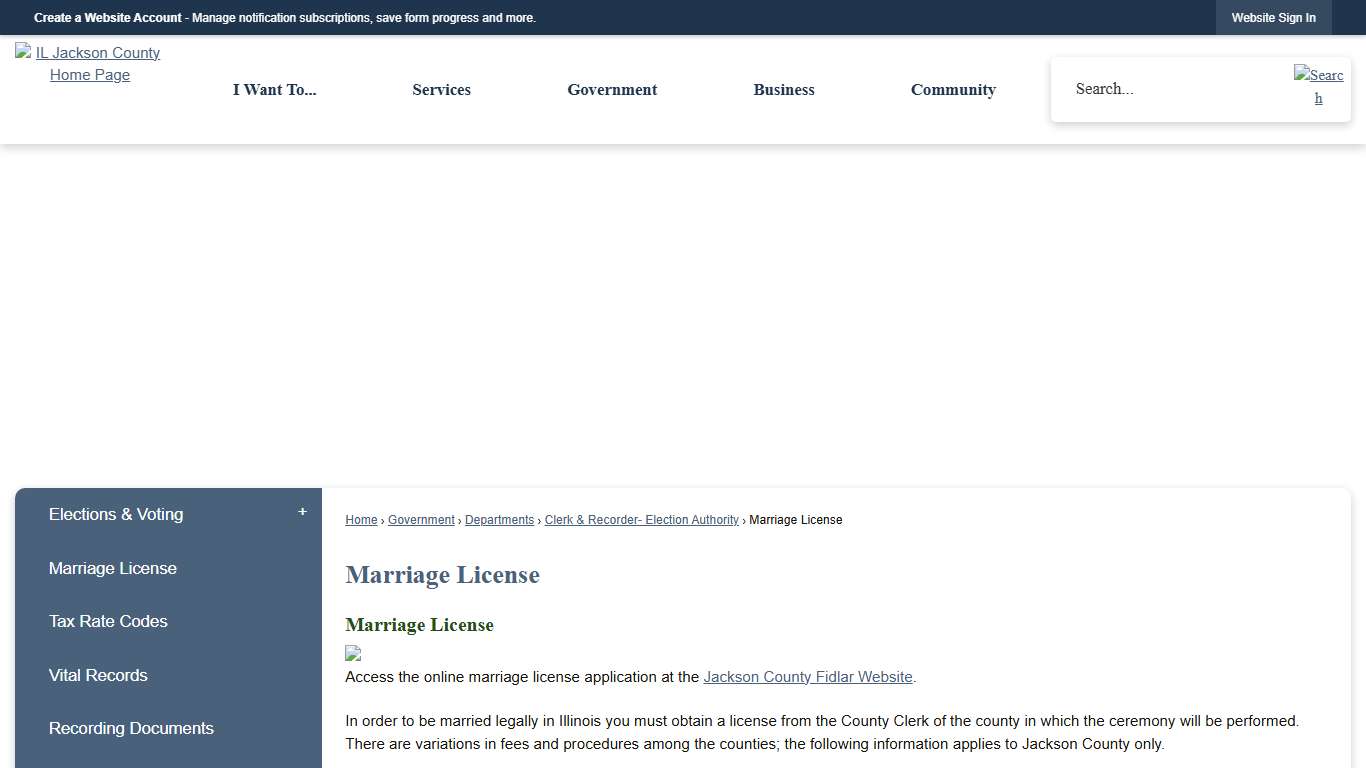The width and height of the screenshot is (1366, 768).
Task: Select Create a Website Account
Action: pos(107,17)
